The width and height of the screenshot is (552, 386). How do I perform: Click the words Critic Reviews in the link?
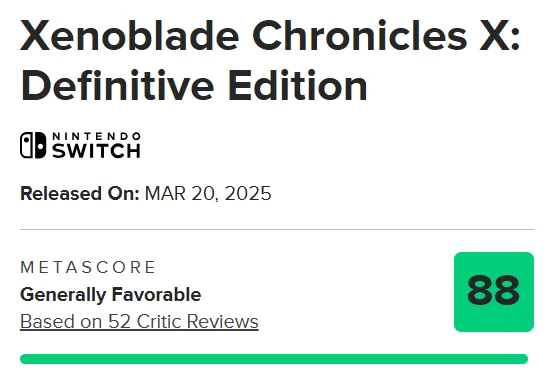(197, 321)
